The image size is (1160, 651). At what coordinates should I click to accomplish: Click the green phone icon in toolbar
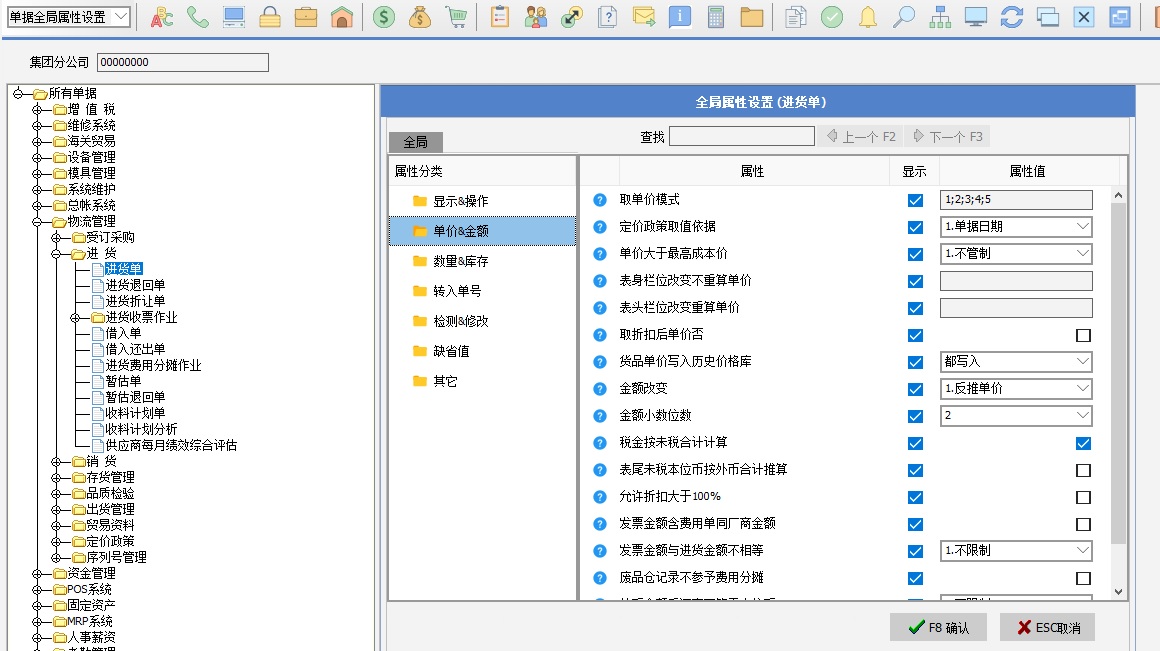[198, 17]
